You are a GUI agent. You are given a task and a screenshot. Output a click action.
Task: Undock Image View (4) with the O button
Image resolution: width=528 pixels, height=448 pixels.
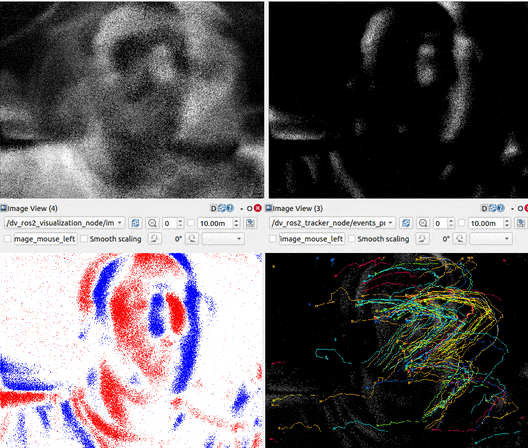click(250, 209)
